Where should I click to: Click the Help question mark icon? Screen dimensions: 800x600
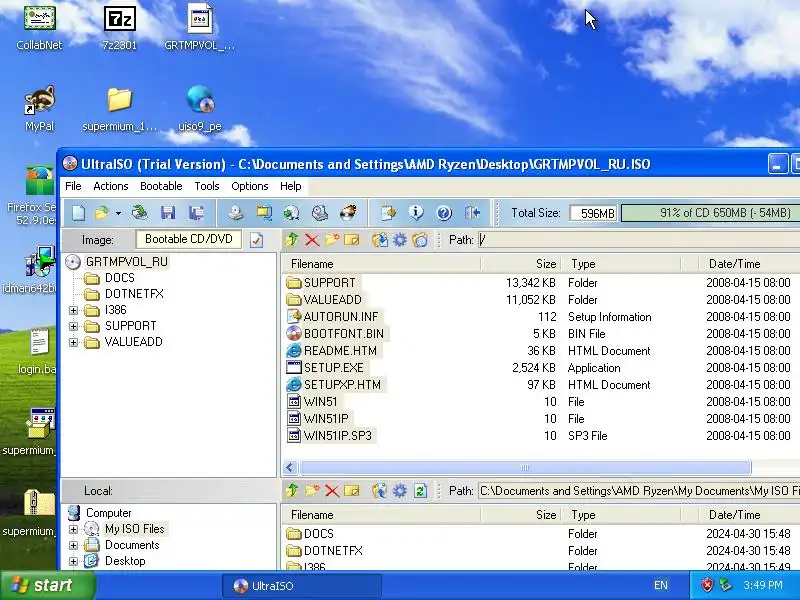click(x=444, y=213)
